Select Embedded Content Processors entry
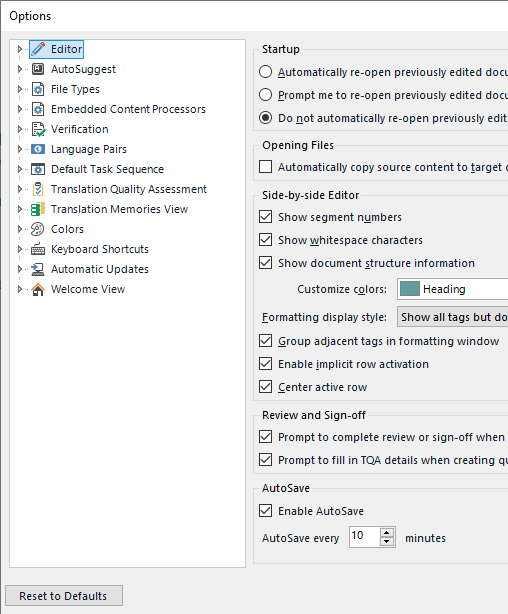Image resolution: width=508 pixels, height=614 pixels. tap(128, 109)
